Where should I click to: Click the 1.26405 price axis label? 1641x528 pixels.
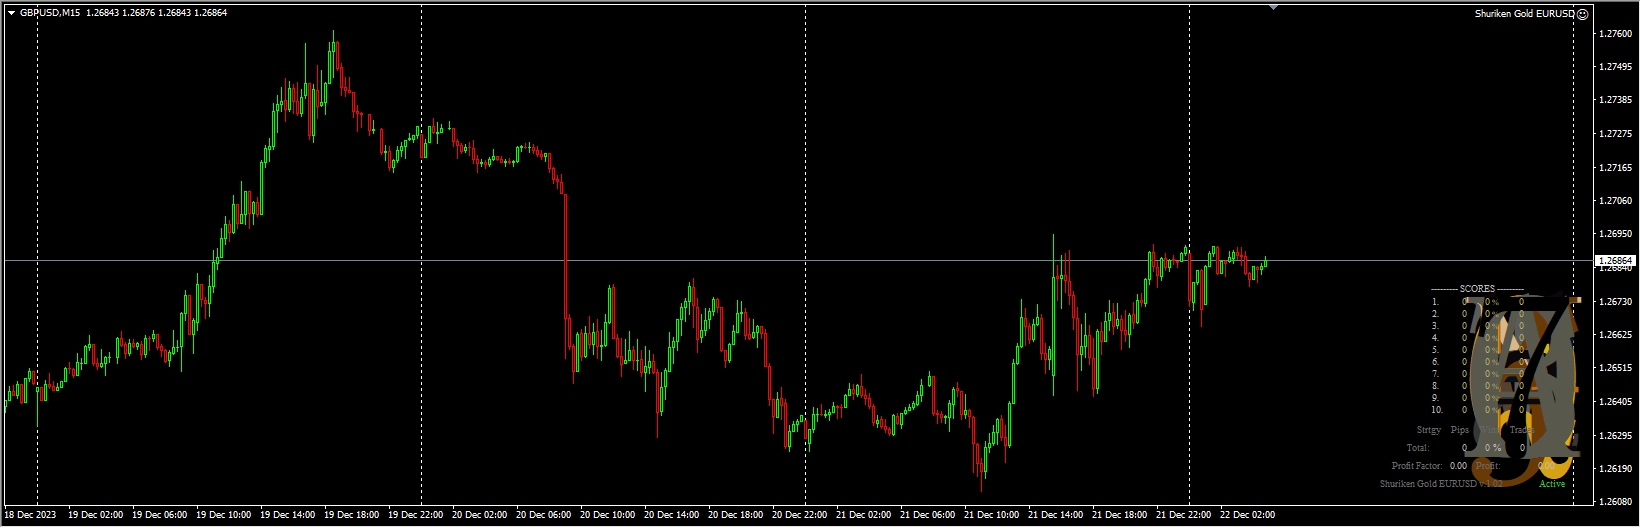(x=1615, y=402)
